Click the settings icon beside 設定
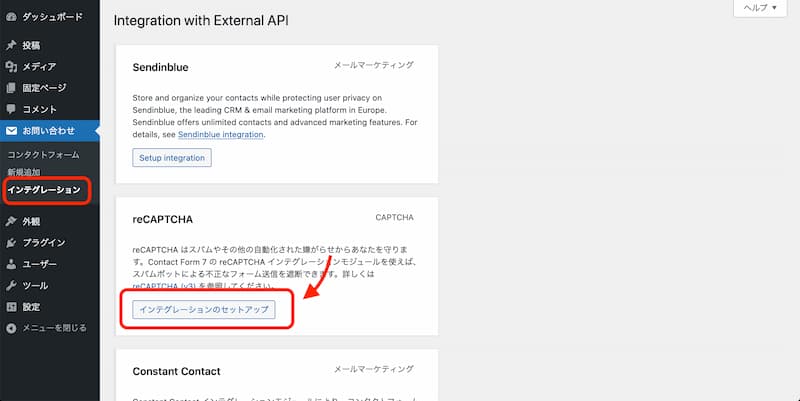Image resolution: width=800 pixels, height=401 pixels. tap(11, 307)
